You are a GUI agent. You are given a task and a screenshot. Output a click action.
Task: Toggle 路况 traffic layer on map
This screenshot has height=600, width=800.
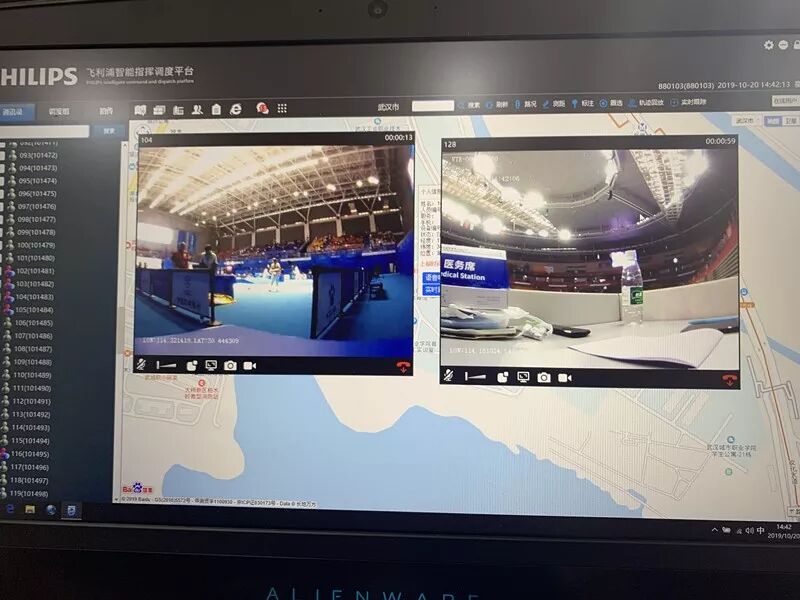526,104
